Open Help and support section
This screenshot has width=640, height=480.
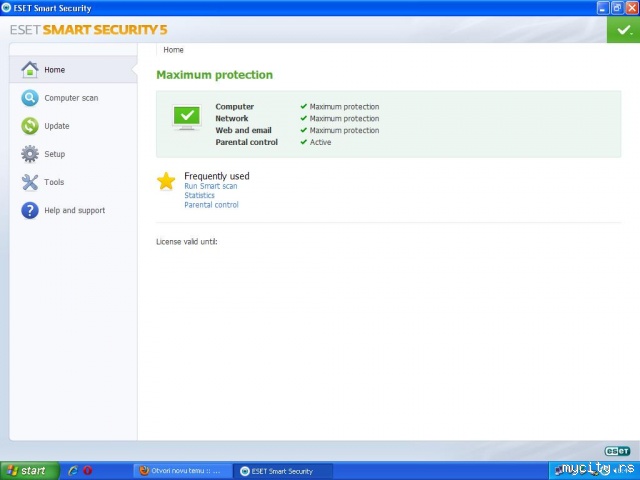pos(75,210)
